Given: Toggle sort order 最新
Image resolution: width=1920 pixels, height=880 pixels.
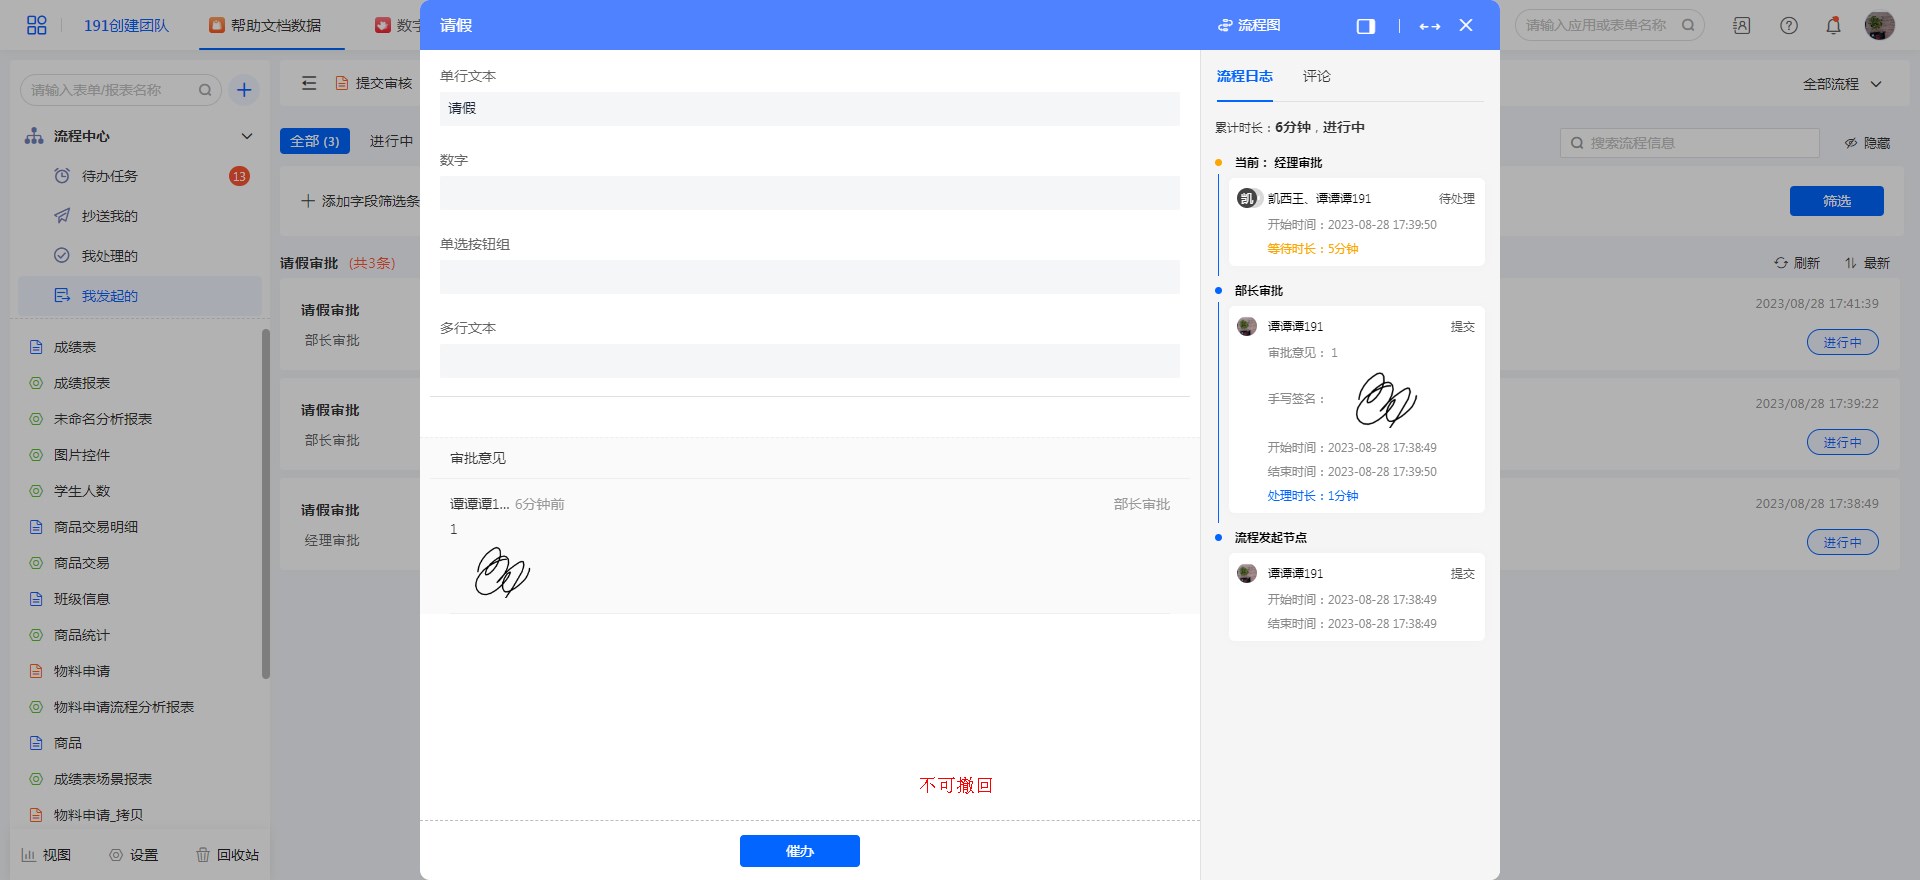Looking at the screenshot, I should pos(1867,263).
